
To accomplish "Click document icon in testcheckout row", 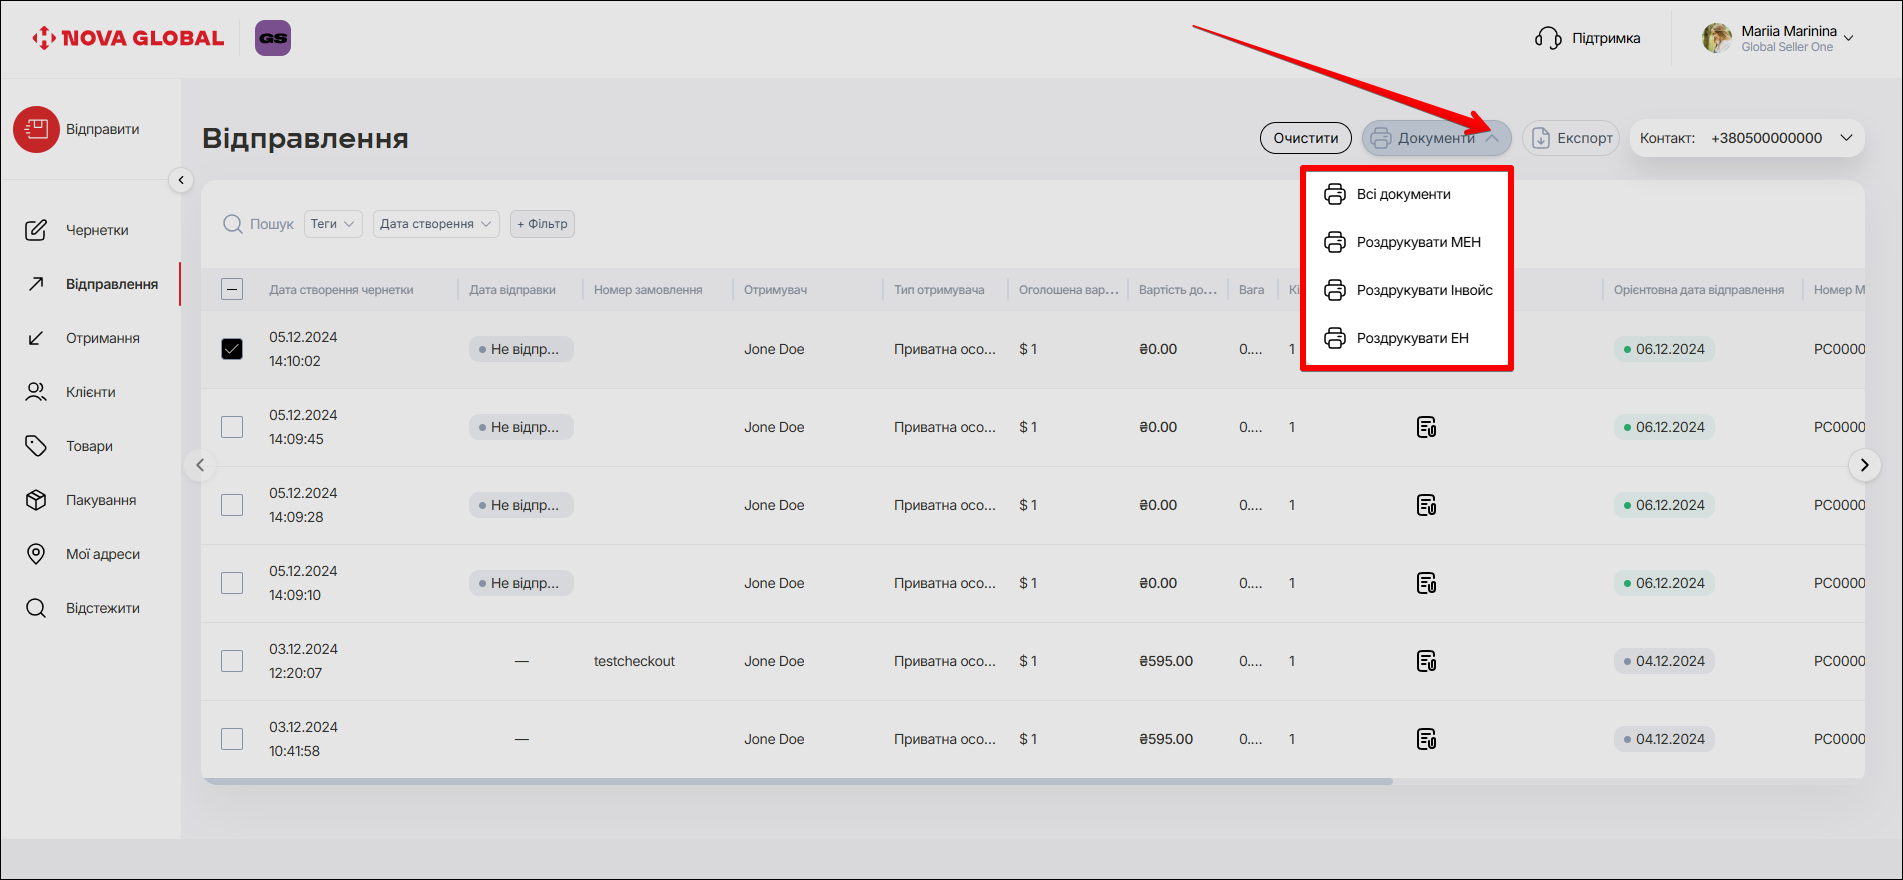I will tap(1426, 661).
